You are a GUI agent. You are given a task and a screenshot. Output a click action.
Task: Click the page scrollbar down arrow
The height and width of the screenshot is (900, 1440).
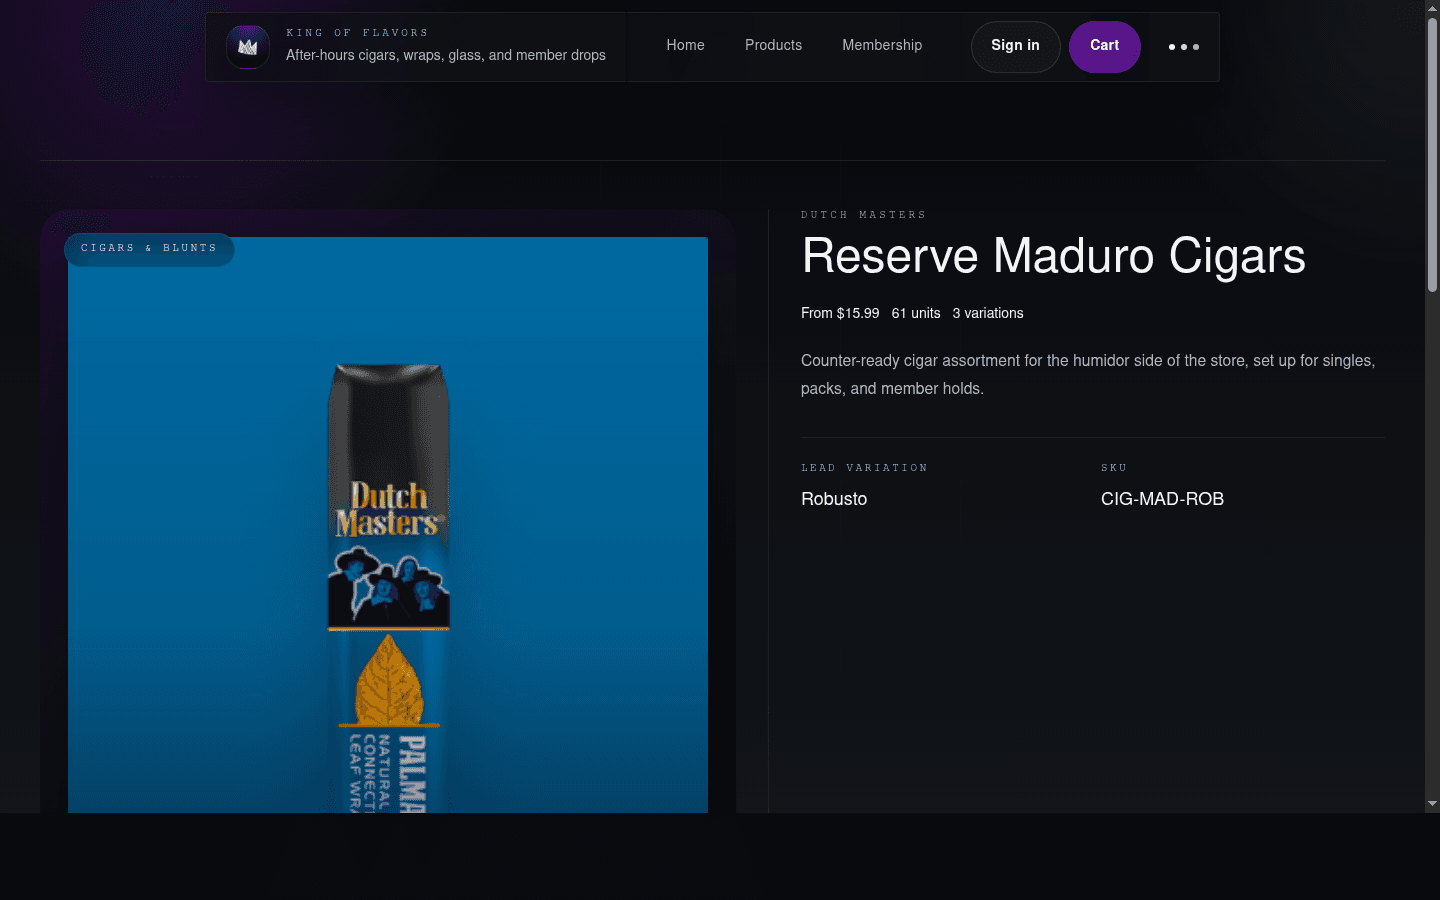[x=1432, y=804]
